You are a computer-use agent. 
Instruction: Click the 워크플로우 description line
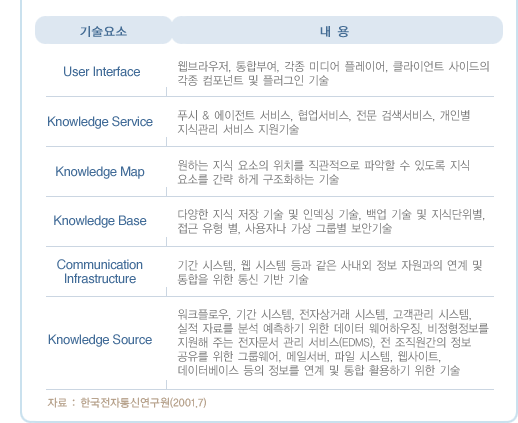[324, 314]
